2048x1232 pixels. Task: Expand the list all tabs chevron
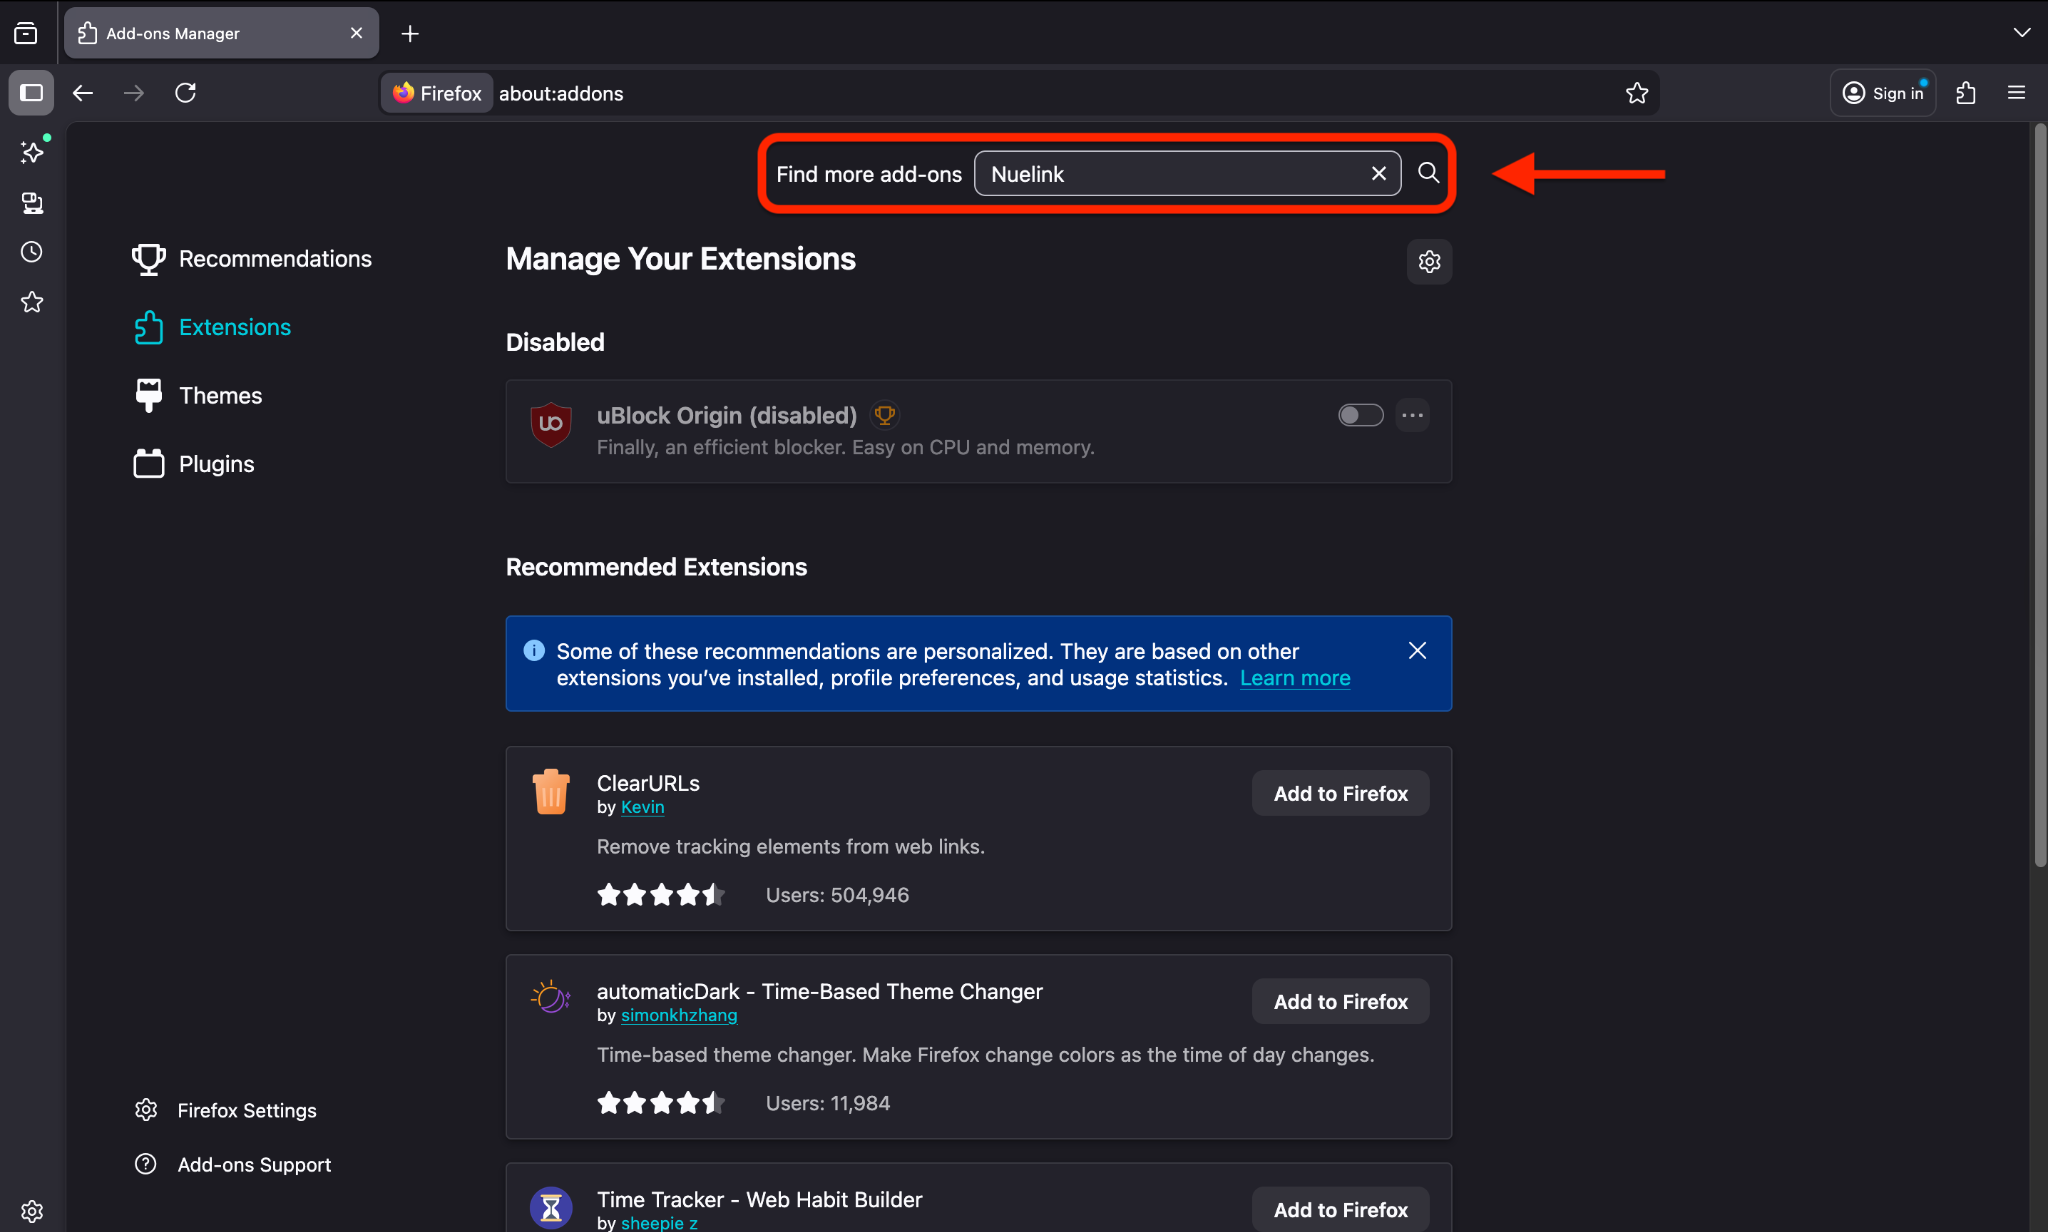tap(2021, 33)
